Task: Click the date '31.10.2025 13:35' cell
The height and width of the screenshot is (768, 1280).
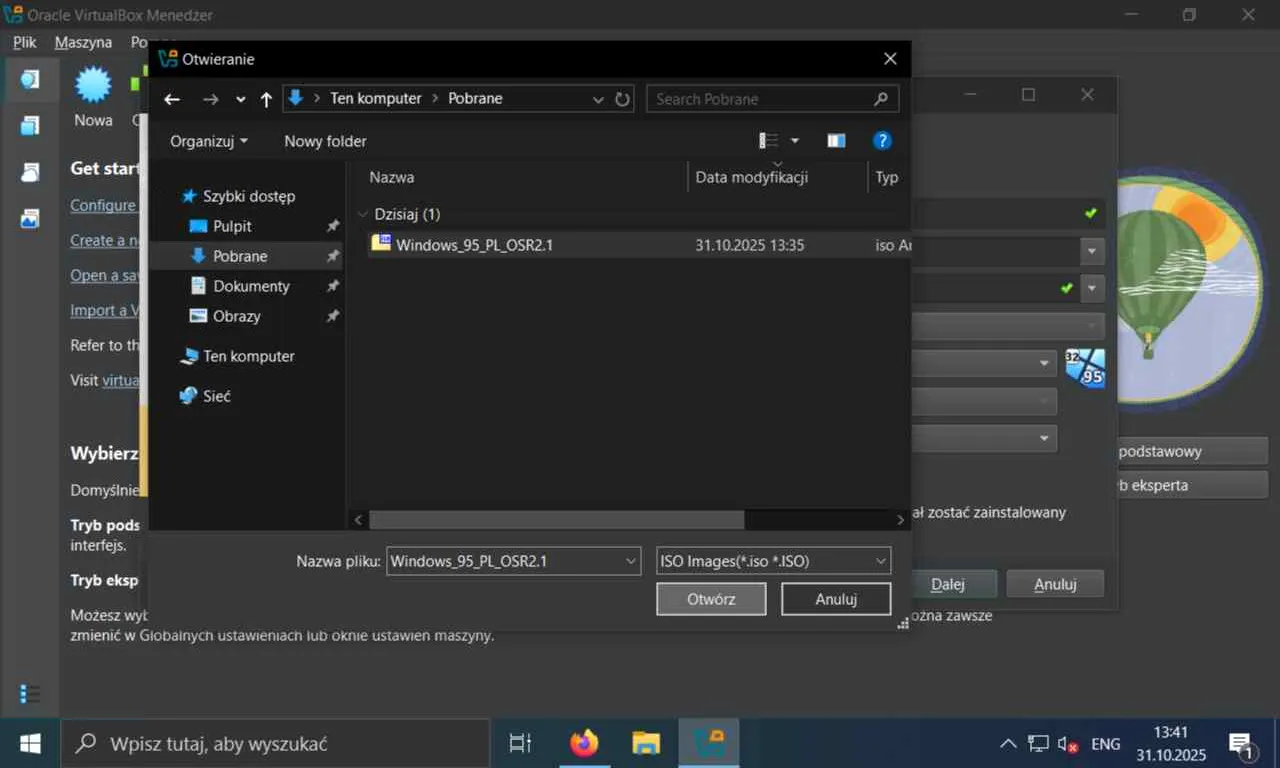Action: coord(750,245)
